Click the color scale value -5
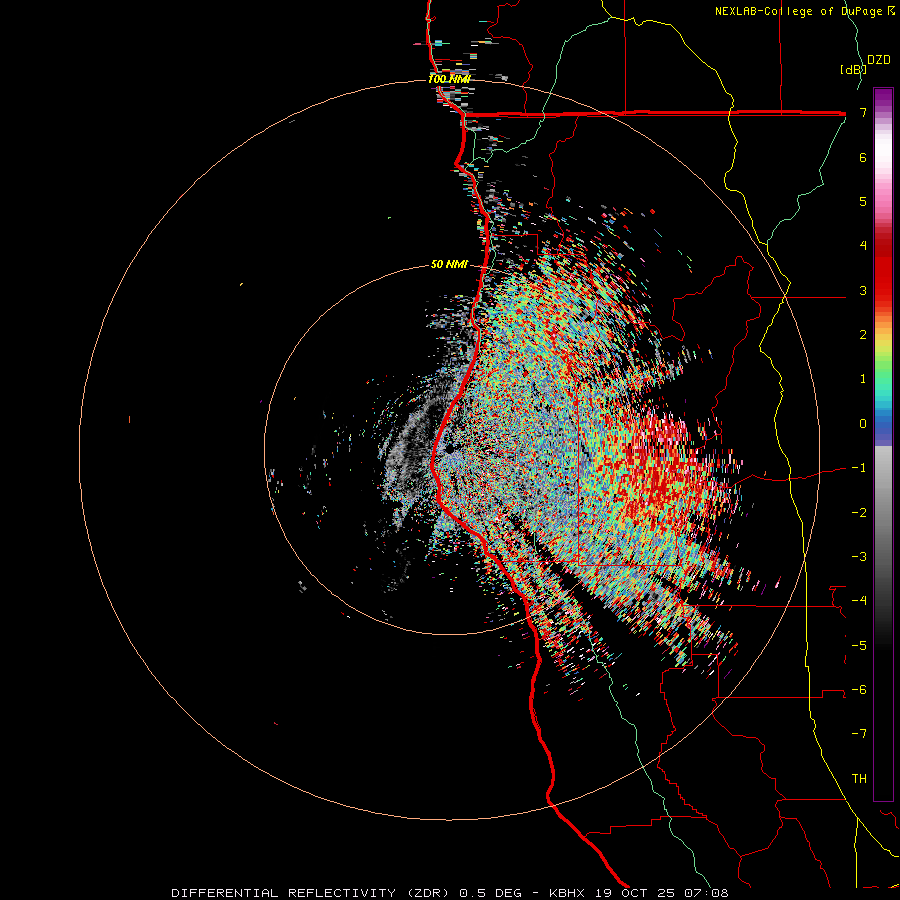This screenshot has height=900, width=900. point(859,646)
